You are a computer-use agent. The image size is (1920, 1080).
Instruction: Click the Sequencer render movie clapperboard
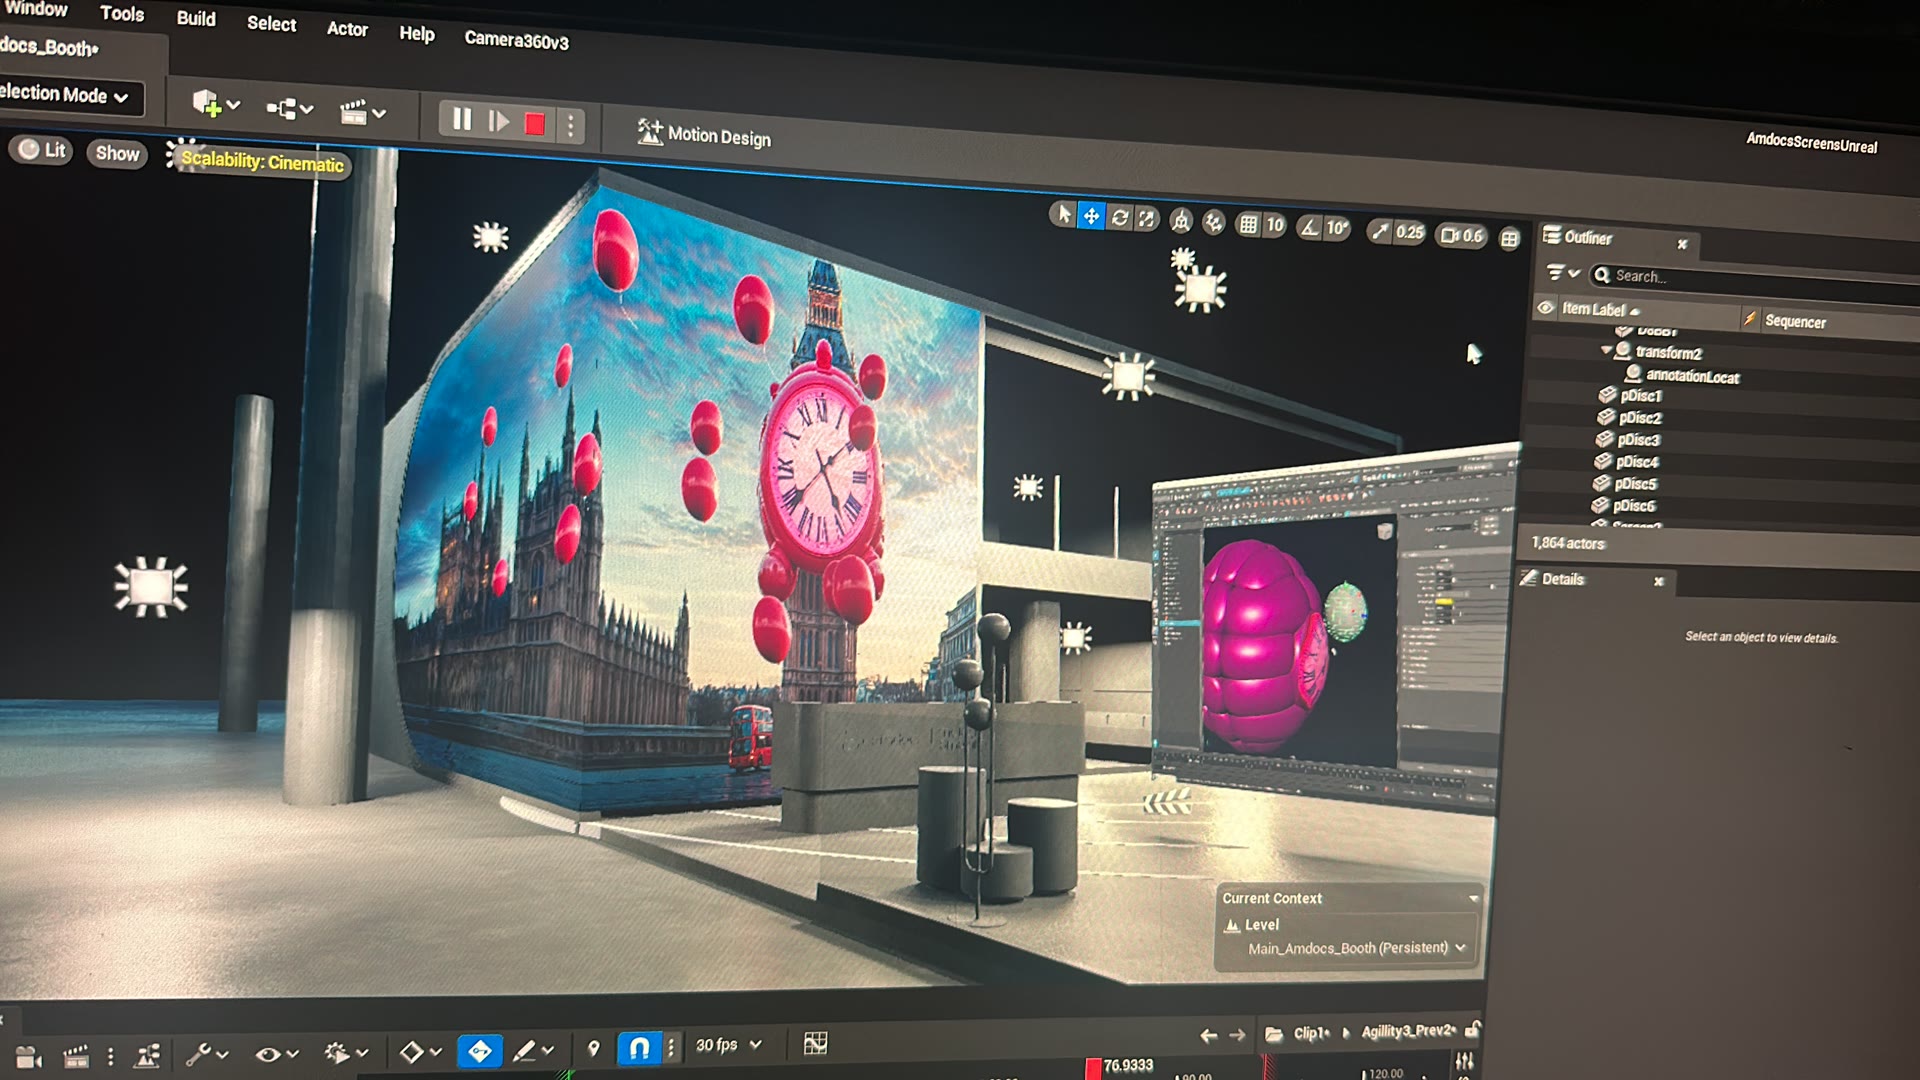click(x=76, y=1056)
